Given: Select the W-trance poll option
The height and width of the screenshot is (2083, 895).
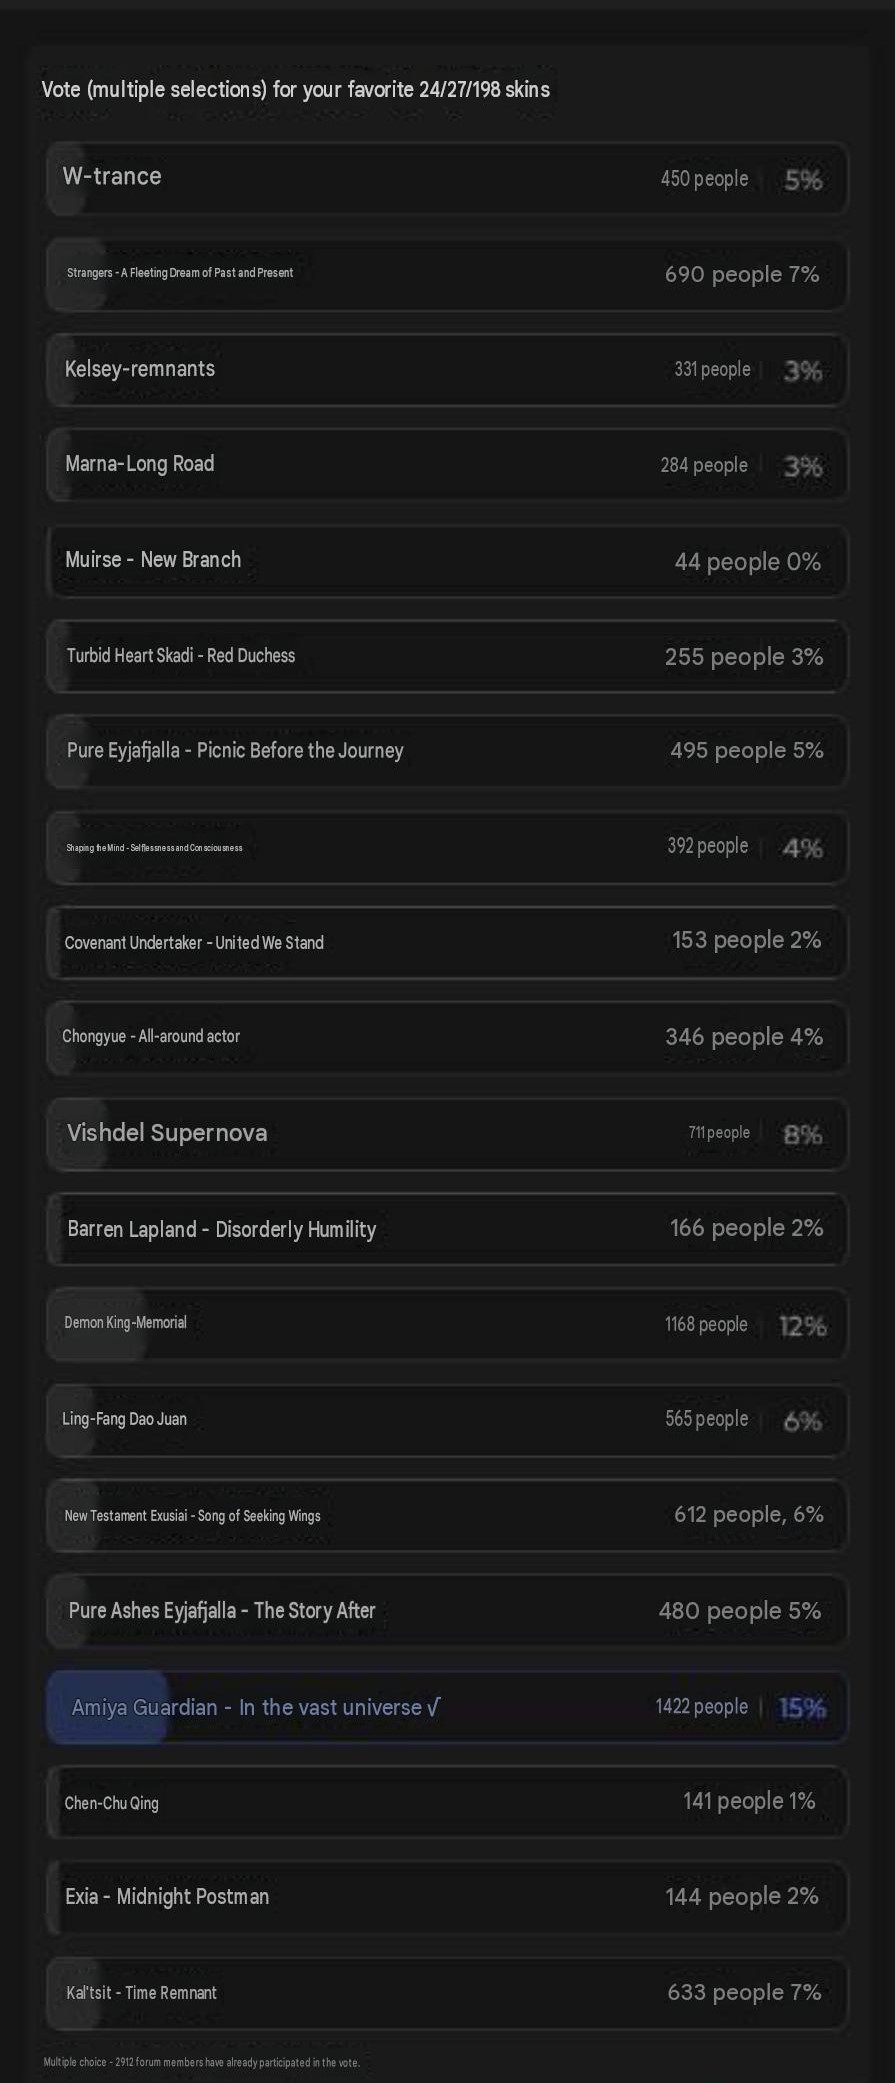Looking at the screenshot, I should click(447, 179).
